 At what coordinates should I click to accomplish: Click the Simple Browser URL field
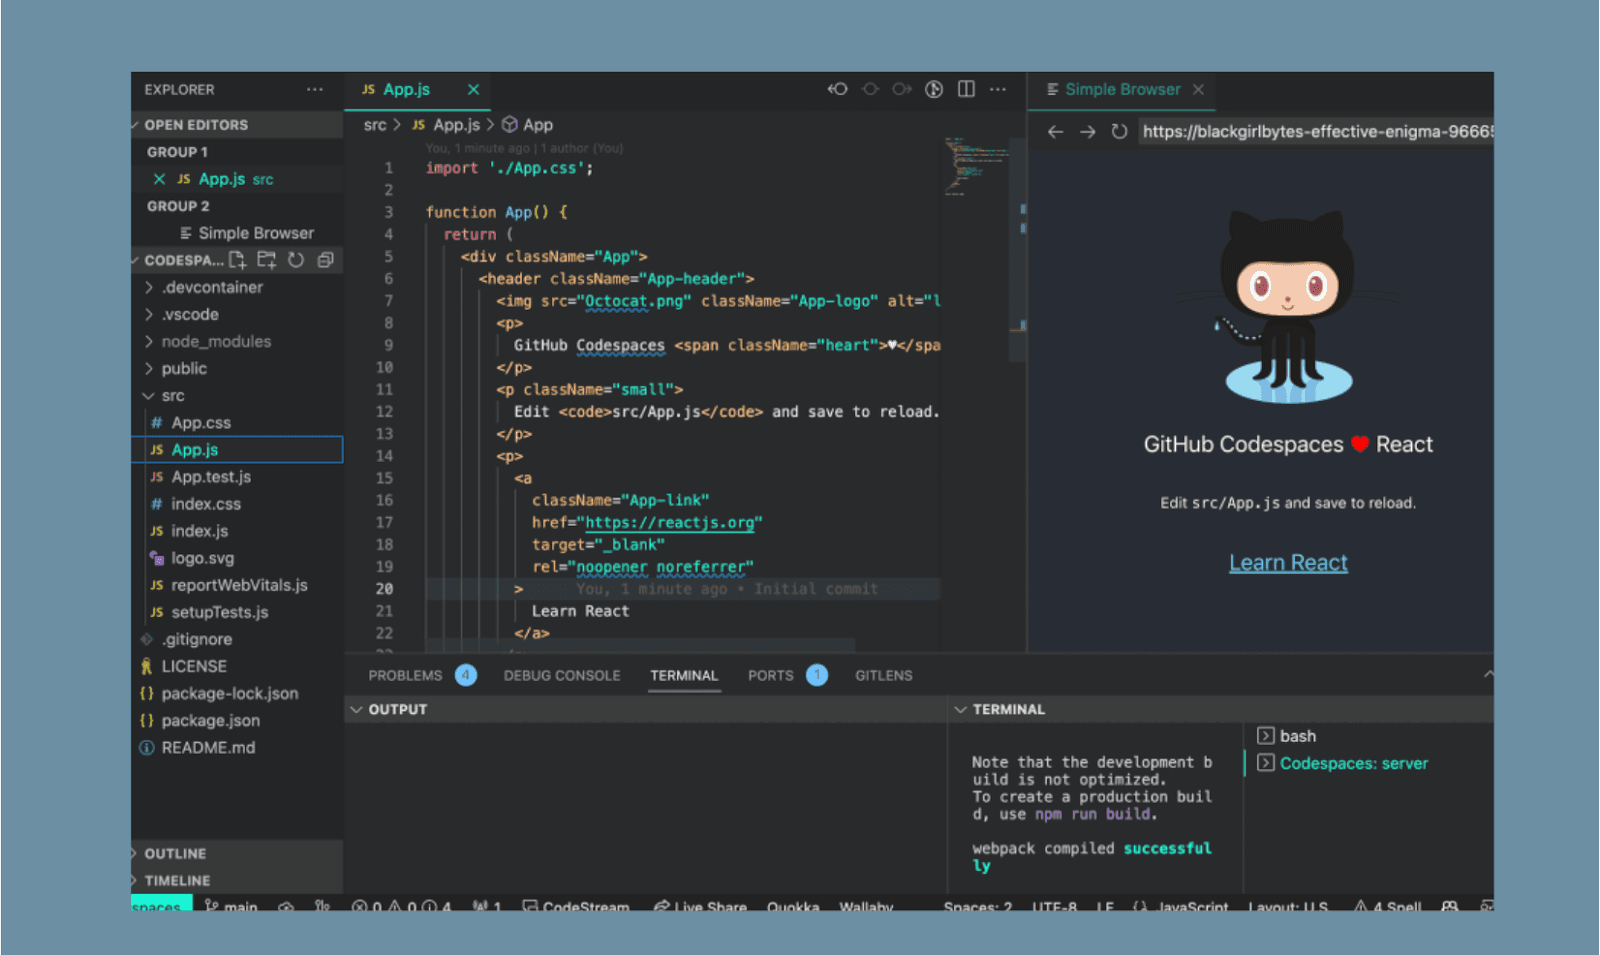pos(1316,131)
